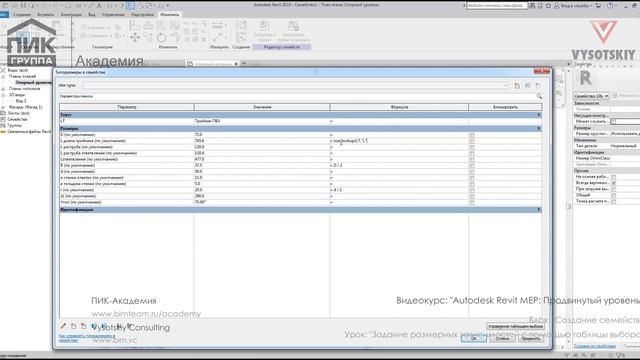Toggle lock checkbox for L длина тройника row
Viewport: 640px width, 360px height.
coord(472,141)
